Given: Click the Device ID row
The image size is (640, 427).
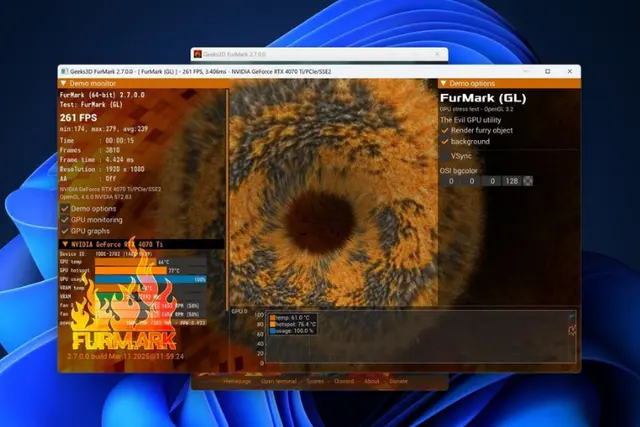Looking at the screenshot, I should pos(105,254).
